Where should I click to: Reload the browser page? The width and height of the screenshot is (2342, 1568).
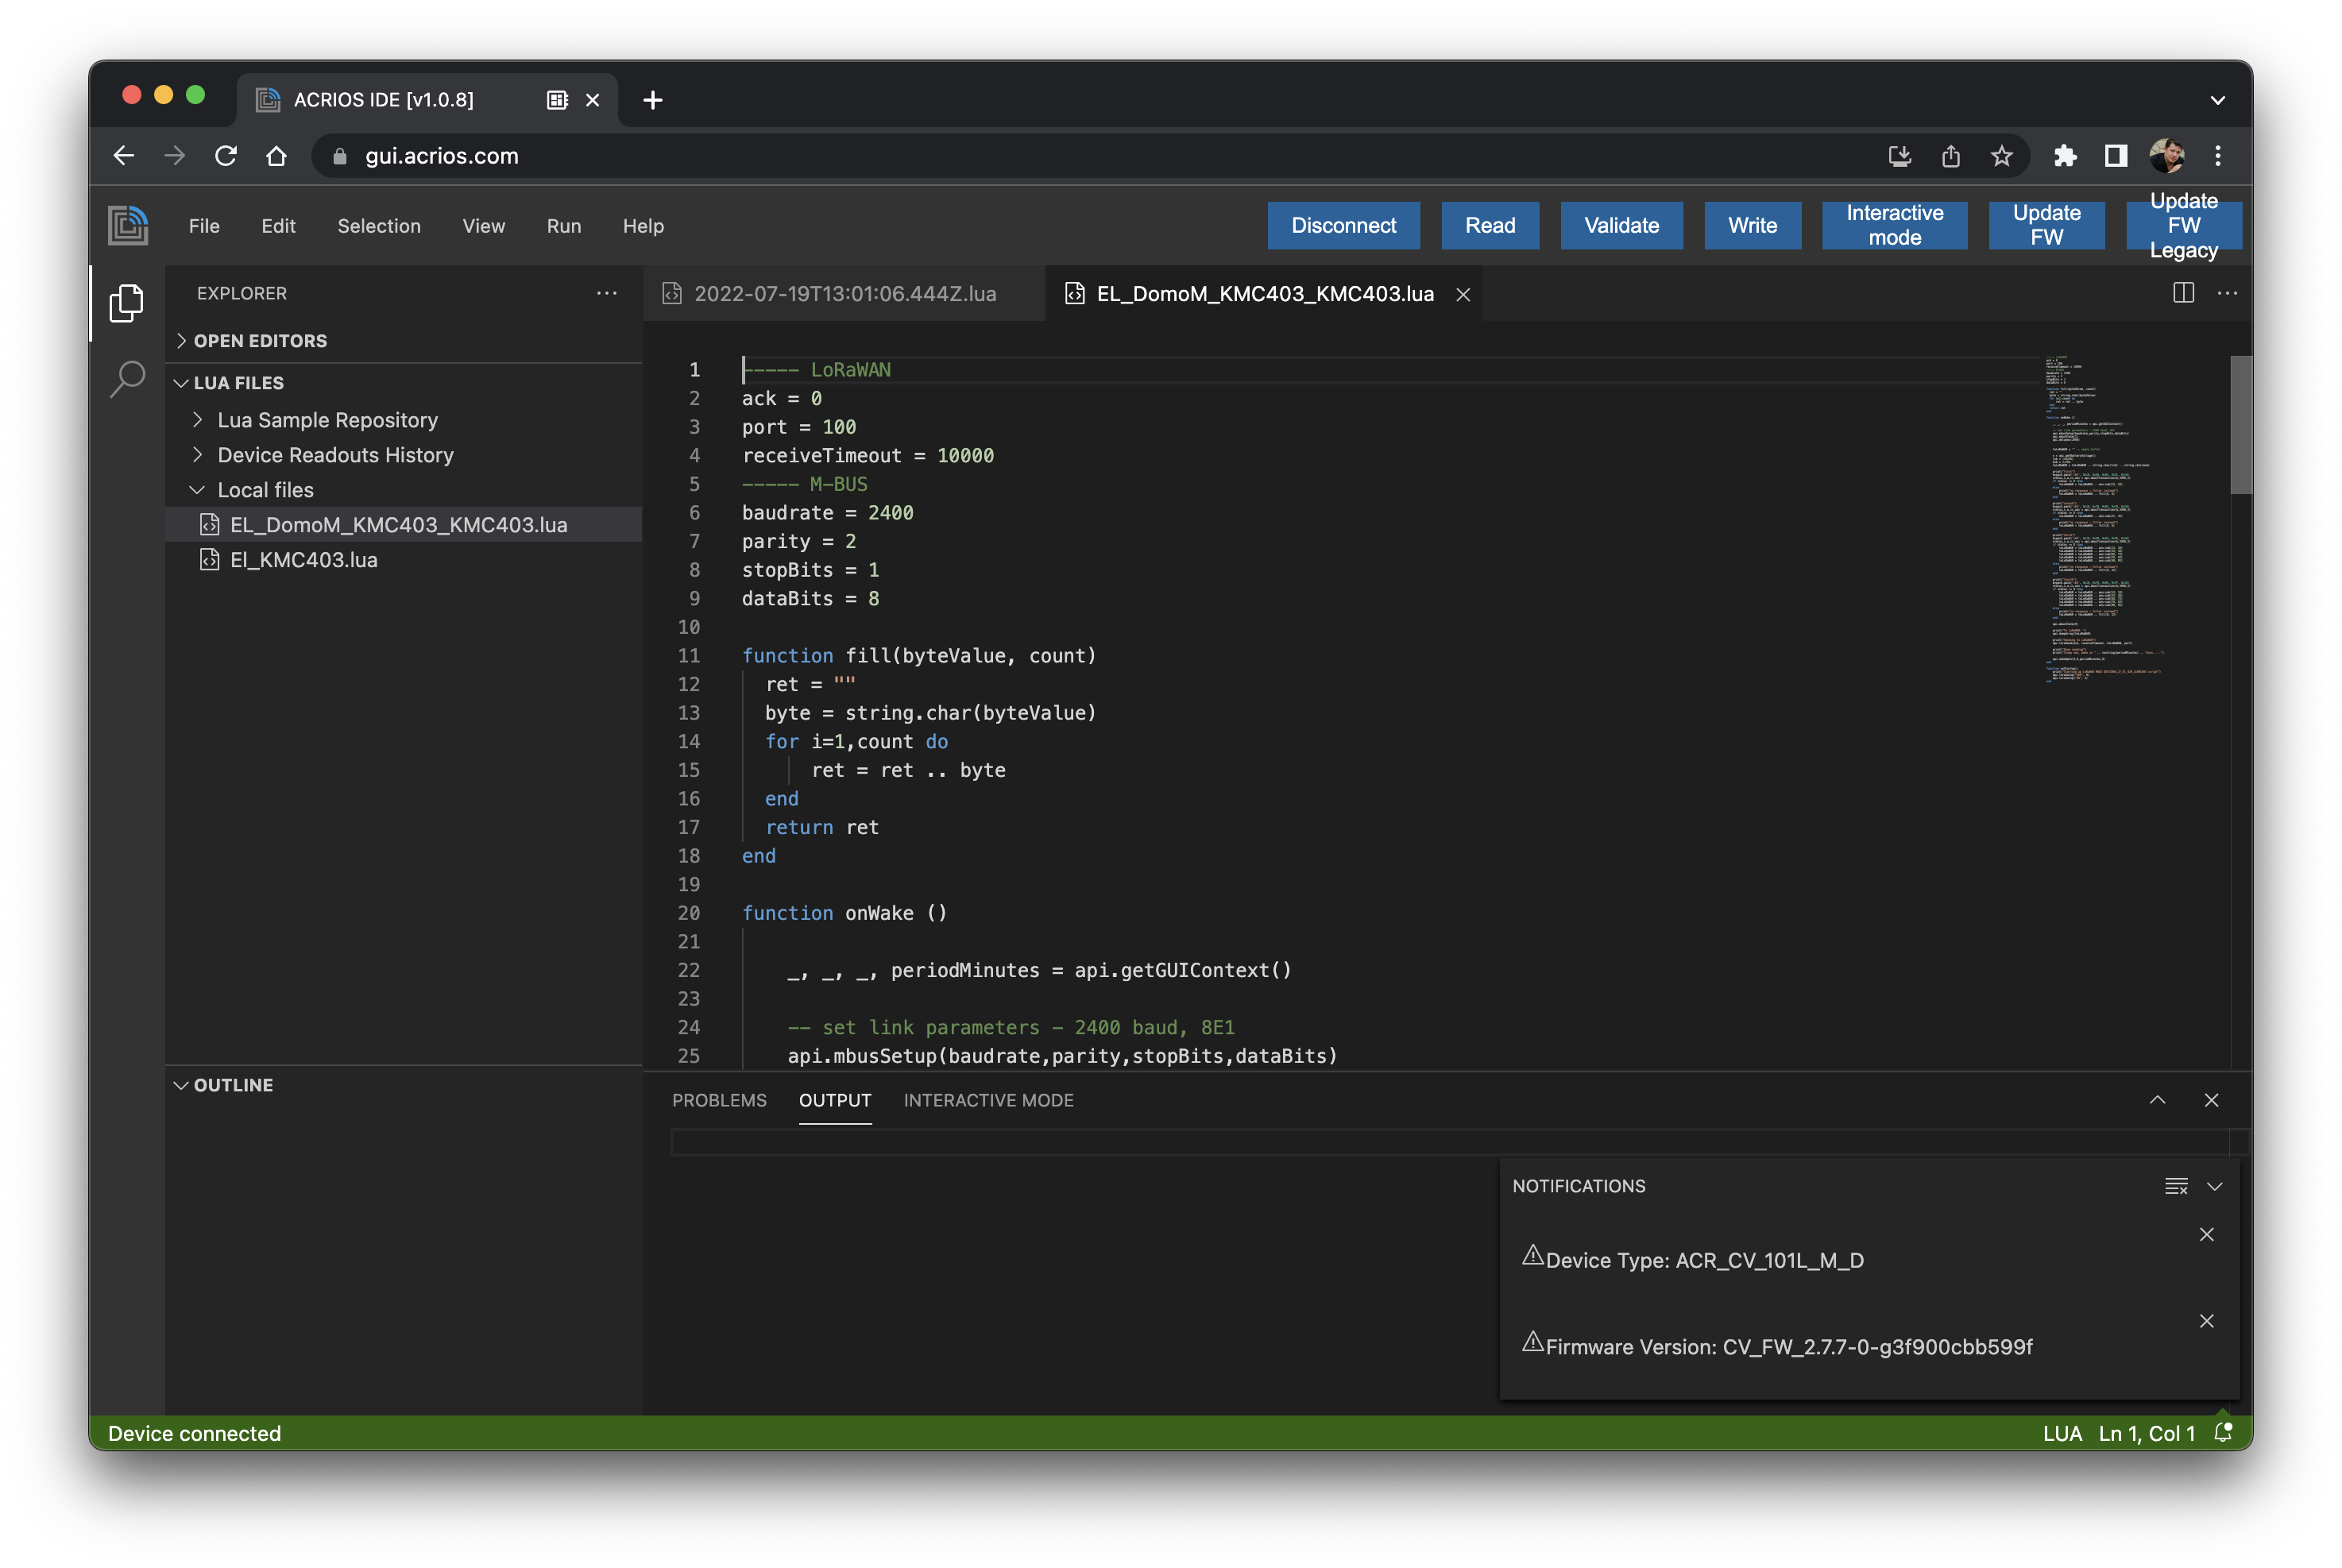225,156
